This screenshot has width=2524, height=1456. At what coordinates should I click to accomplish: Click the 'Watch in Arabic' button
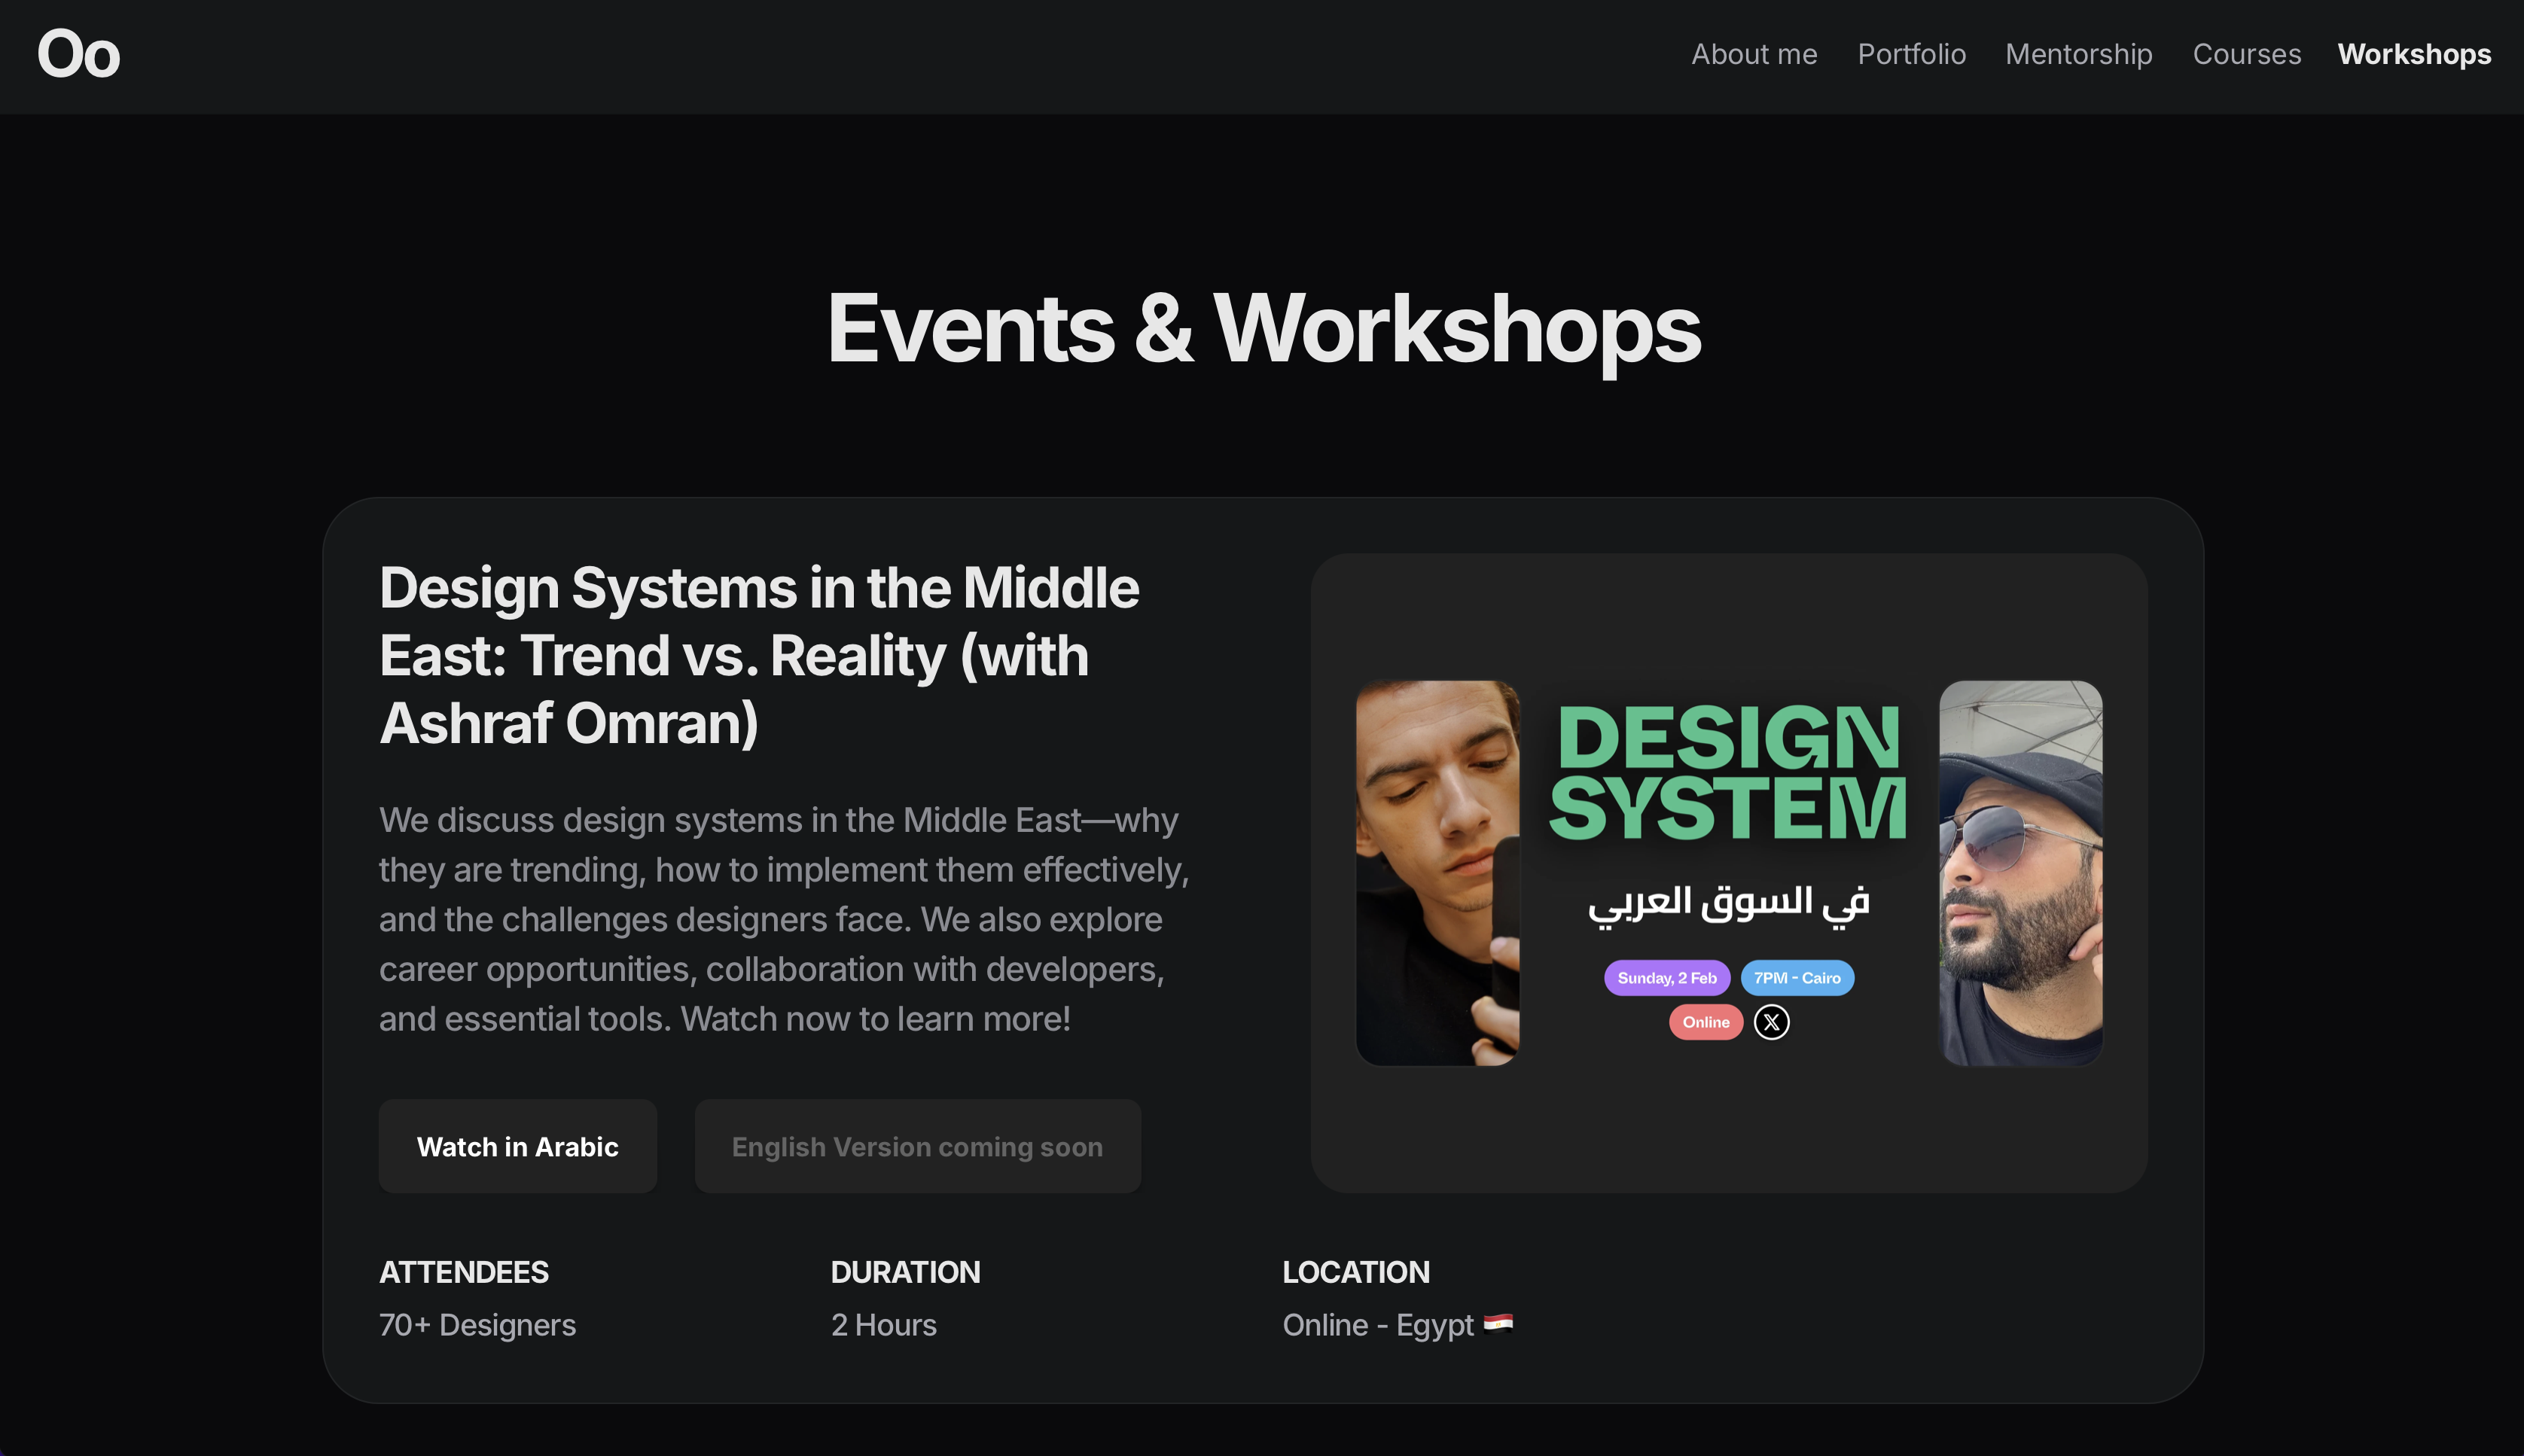(x=517, y=1146)
